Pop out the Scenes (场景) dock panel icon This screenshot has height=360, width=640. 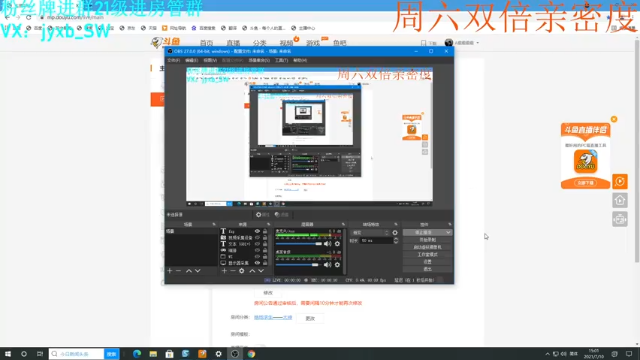(214, 224)
